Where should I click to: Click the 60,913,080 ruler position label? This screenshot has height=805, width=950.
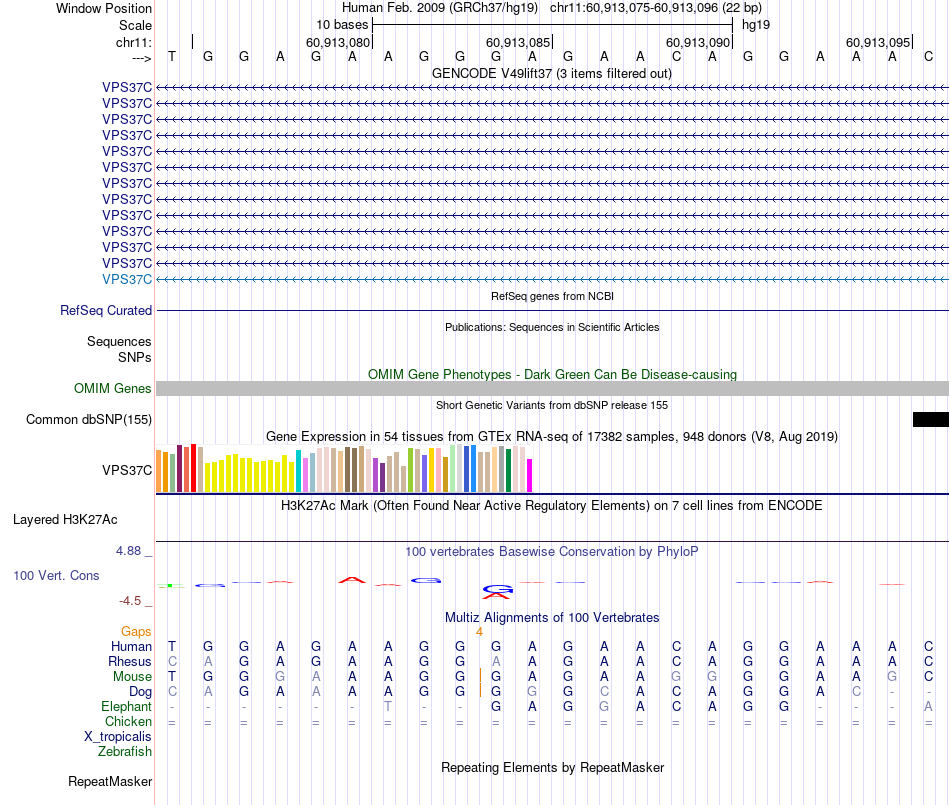coord(338,42)
